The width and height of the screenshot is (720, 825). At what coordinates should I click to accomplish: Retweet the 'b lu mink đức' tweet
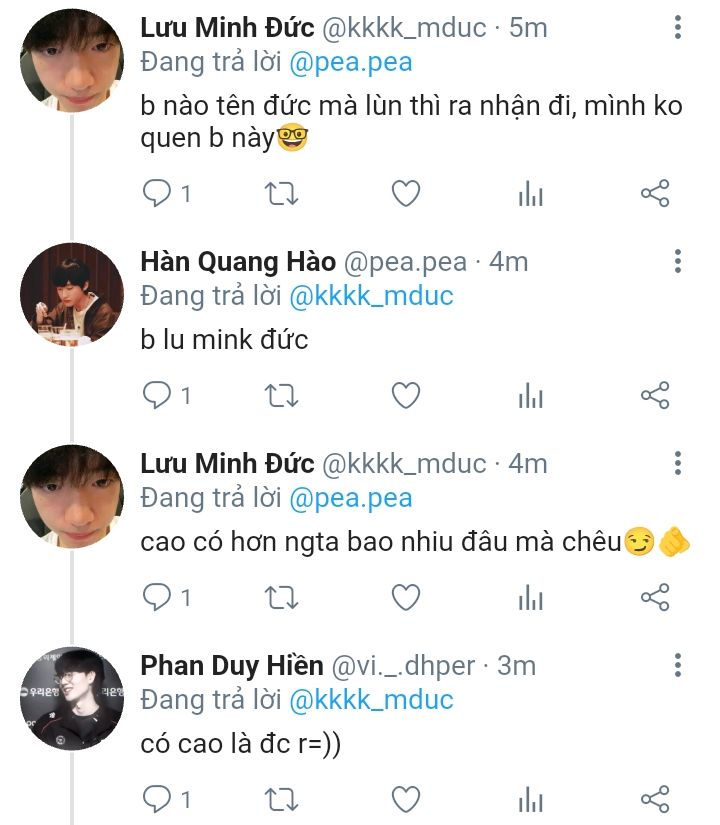click(x=281, y=396)
